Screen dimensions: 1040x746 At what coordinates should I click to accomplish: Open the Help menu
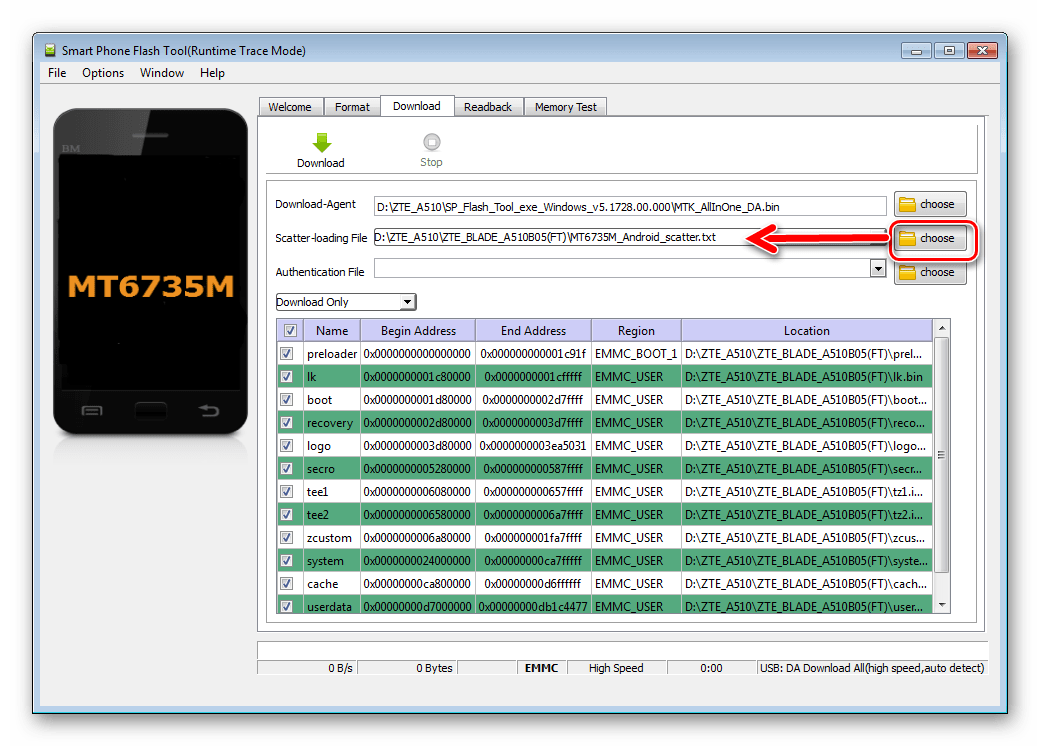(x=212, y=73)
